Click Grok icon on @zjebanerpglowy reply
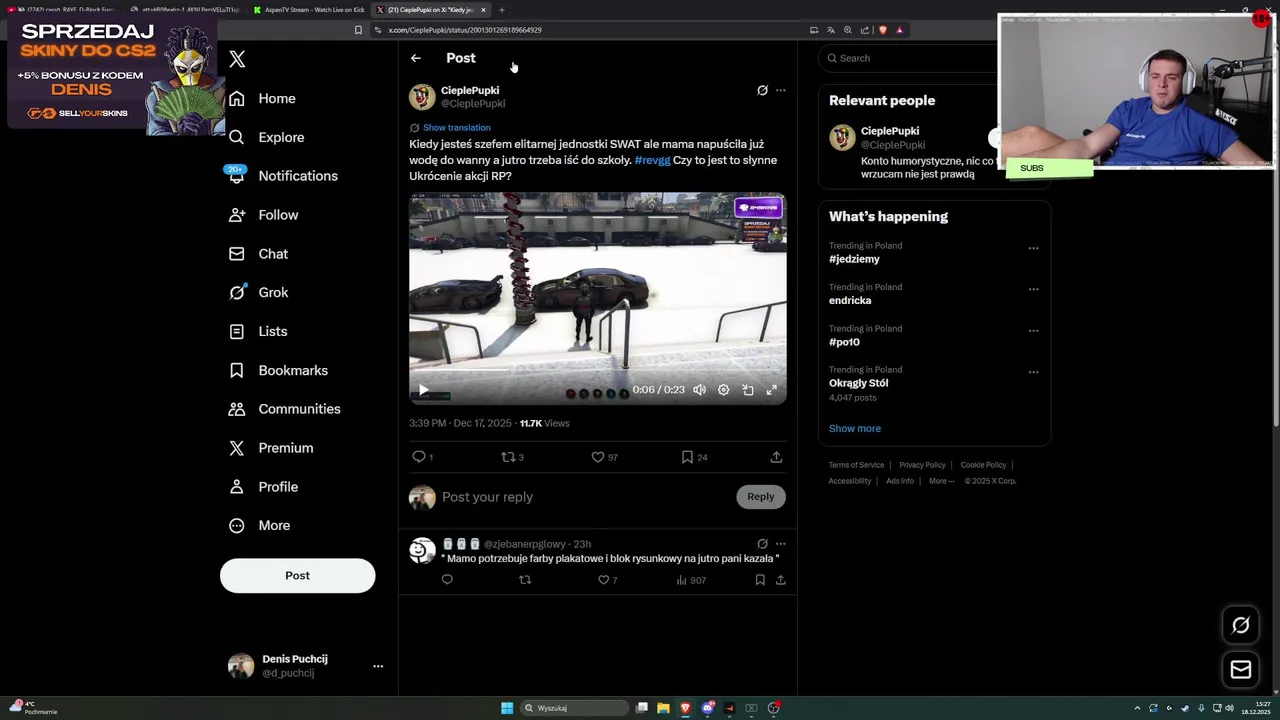The image size is (1280, 720). pos(762,544)
